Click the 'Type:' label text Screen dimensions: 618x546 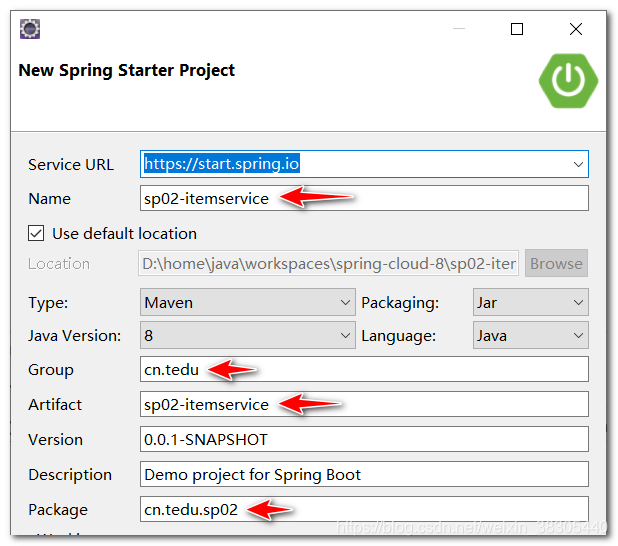click(48, 303)
